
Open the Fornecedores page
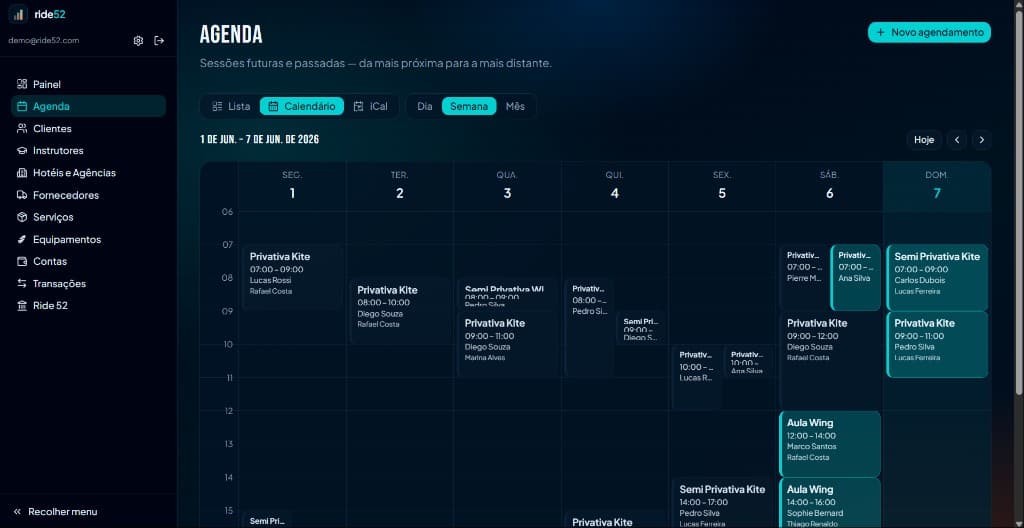88,195
